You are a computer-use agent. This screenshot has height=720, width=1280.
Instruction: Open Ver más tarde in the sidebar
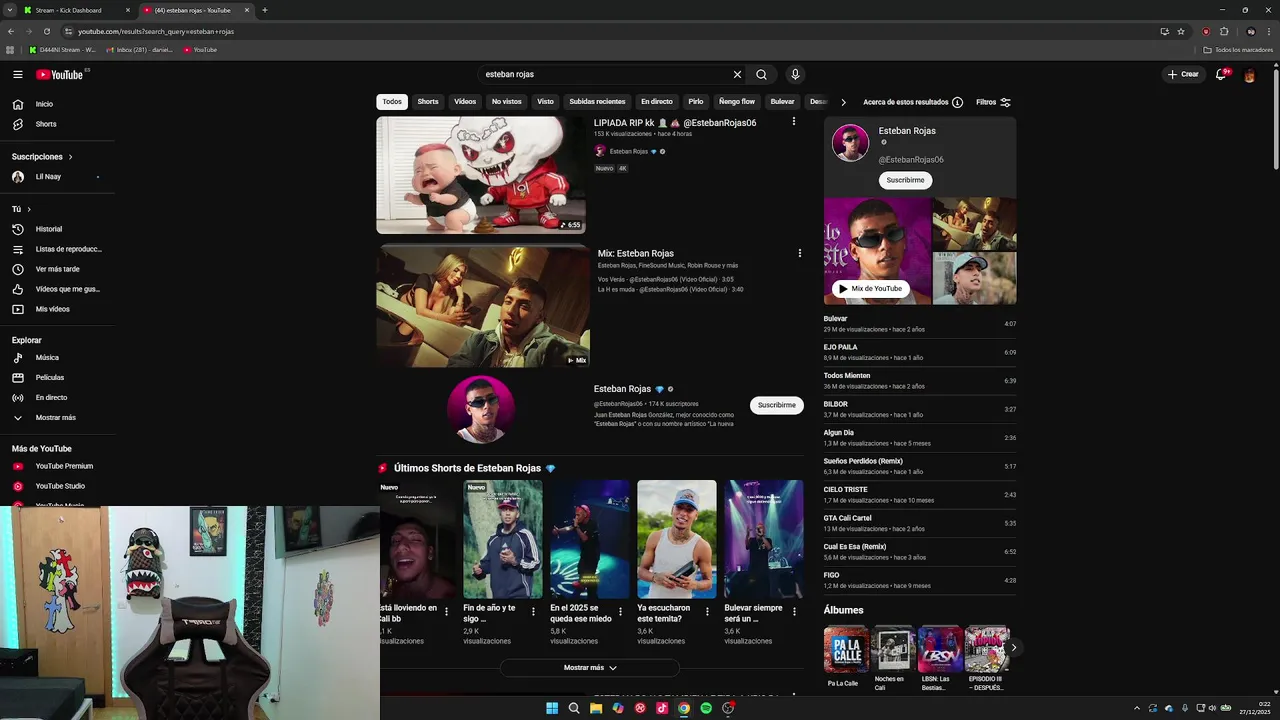tap(57, 269)
